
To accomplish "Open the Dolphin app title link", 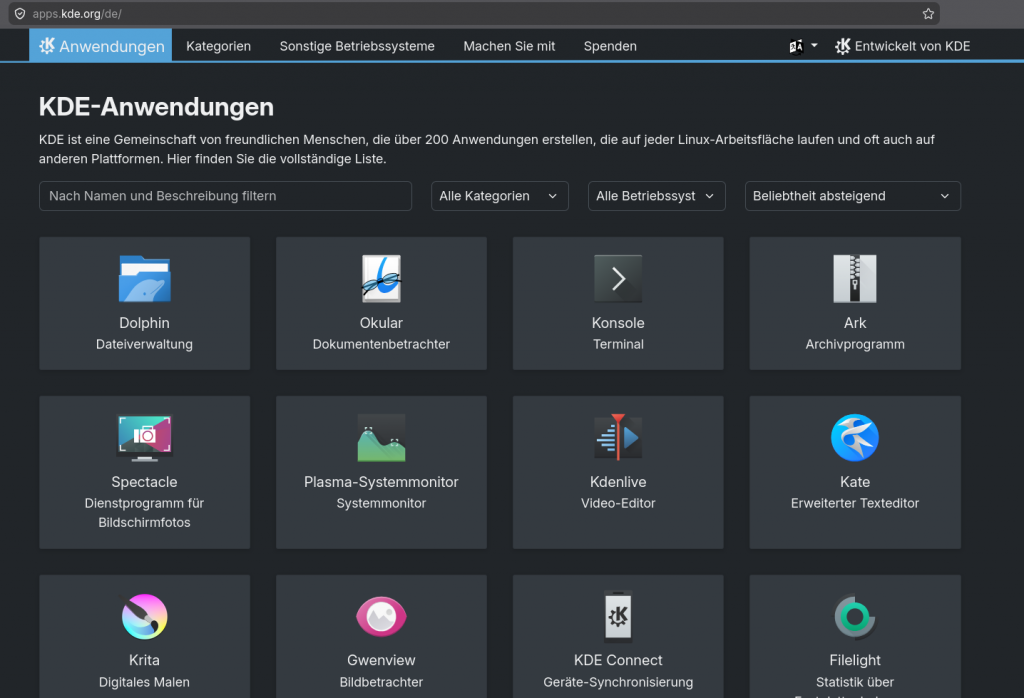I will [144, 323].
